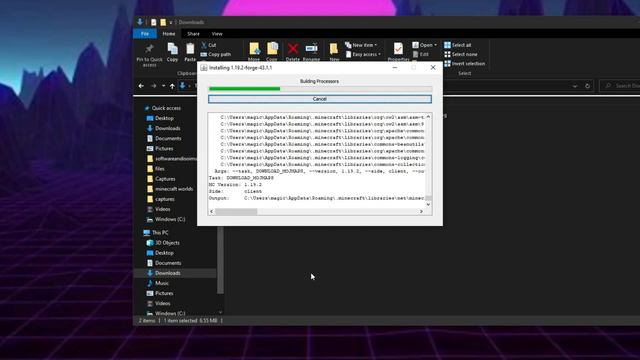Open Desktop under This PC
This screenshot has width=640, height=360.
point(164,253)
